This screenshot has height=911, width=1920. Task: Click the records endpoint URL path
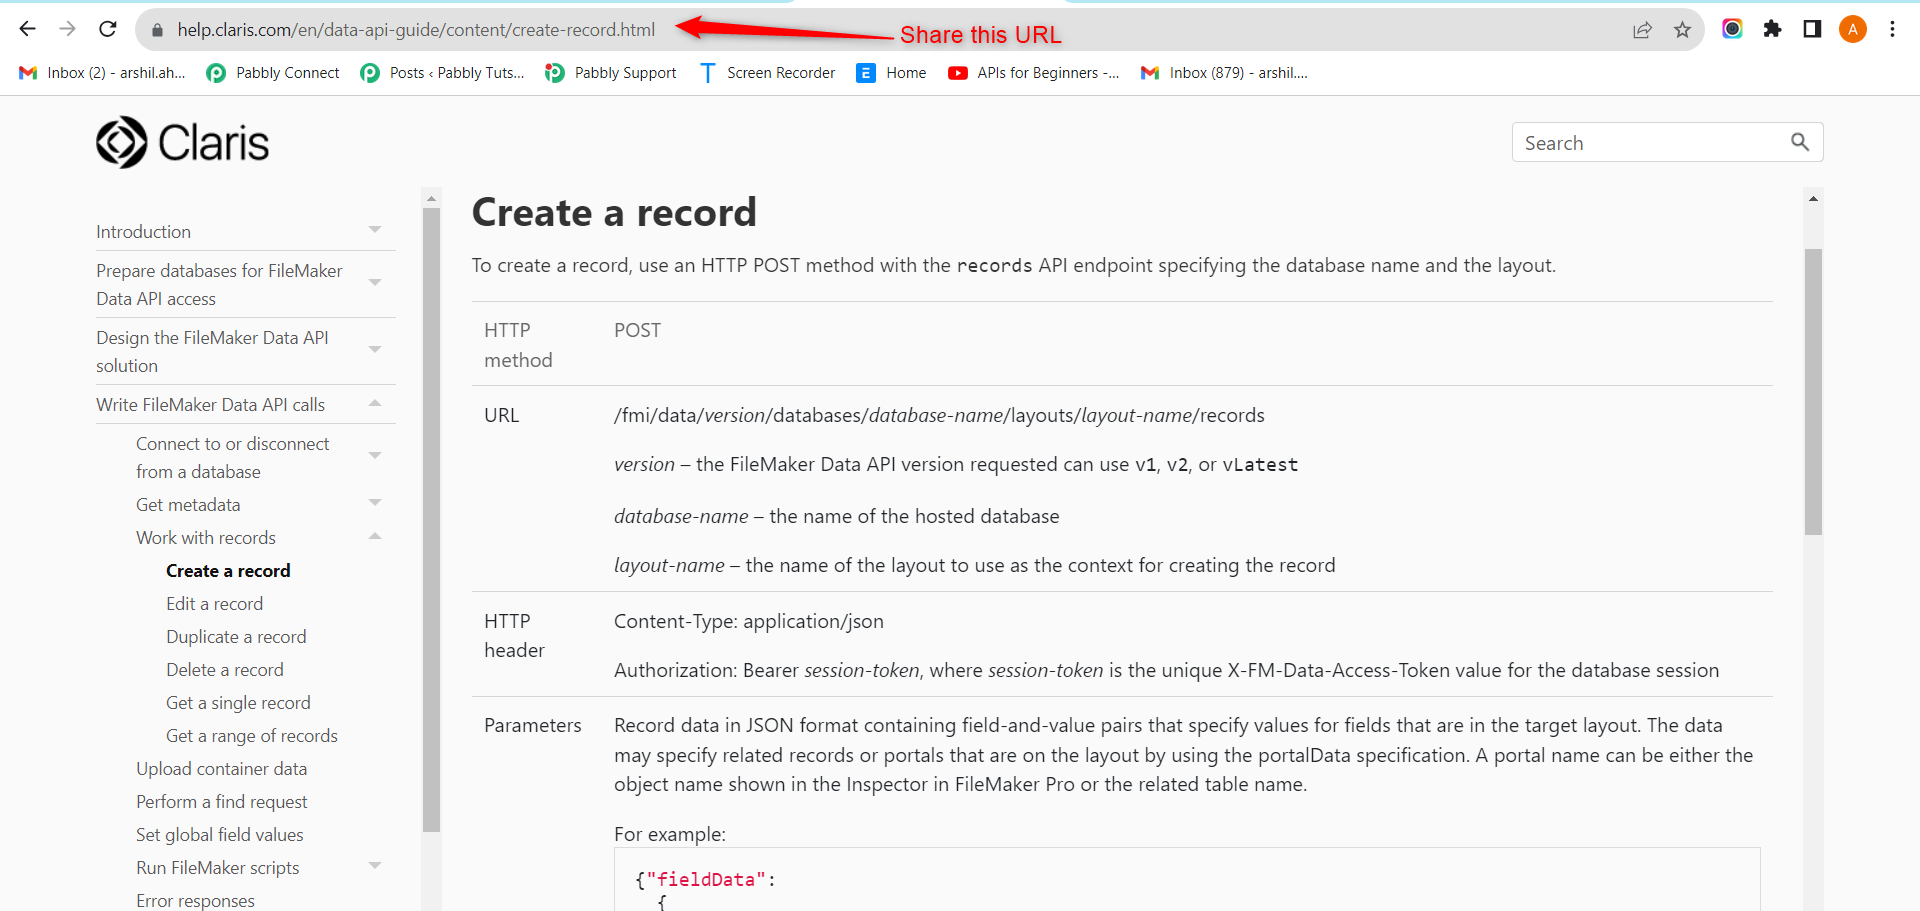coord(939,416)
